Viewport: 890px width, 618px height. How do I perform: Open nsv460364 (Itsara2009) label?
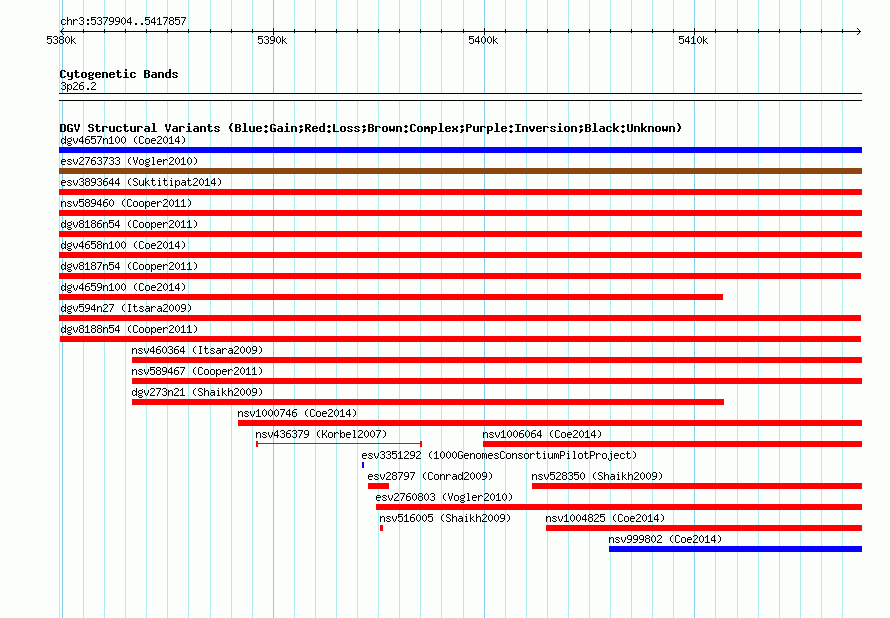(x=198, y=350)
